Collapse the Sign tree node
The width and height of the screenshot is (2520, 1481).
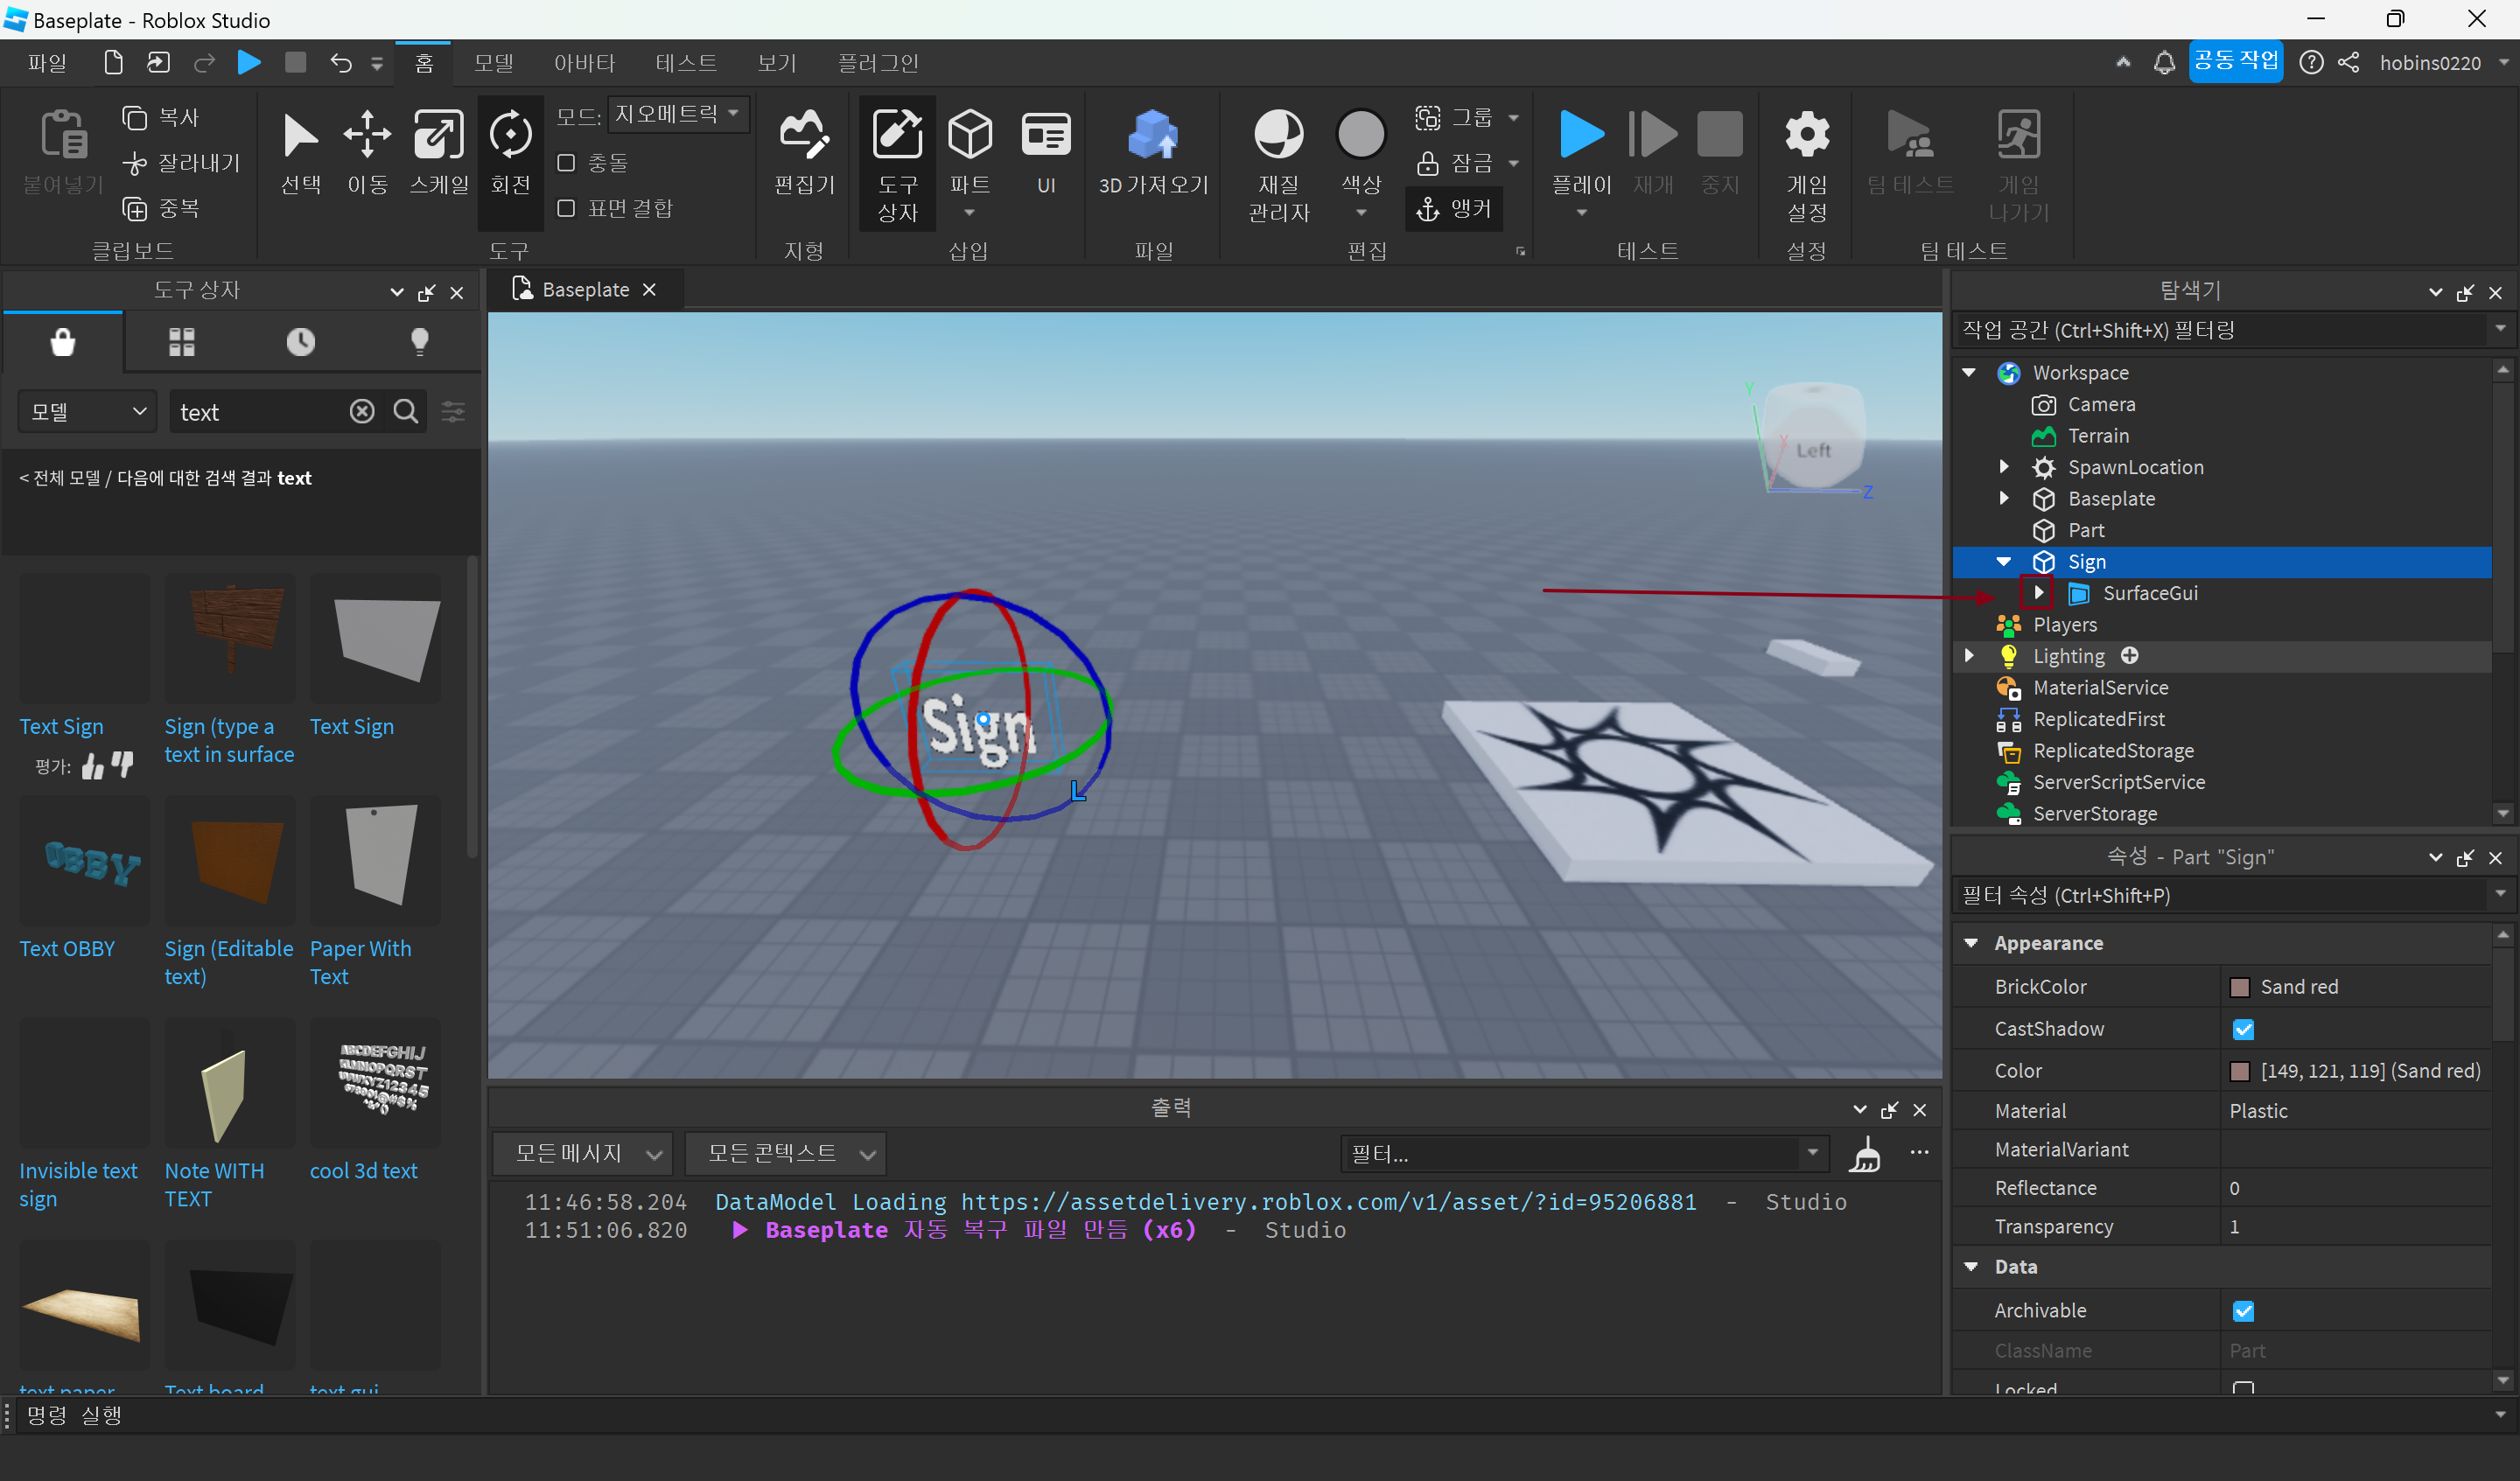tap(2003, 561)
